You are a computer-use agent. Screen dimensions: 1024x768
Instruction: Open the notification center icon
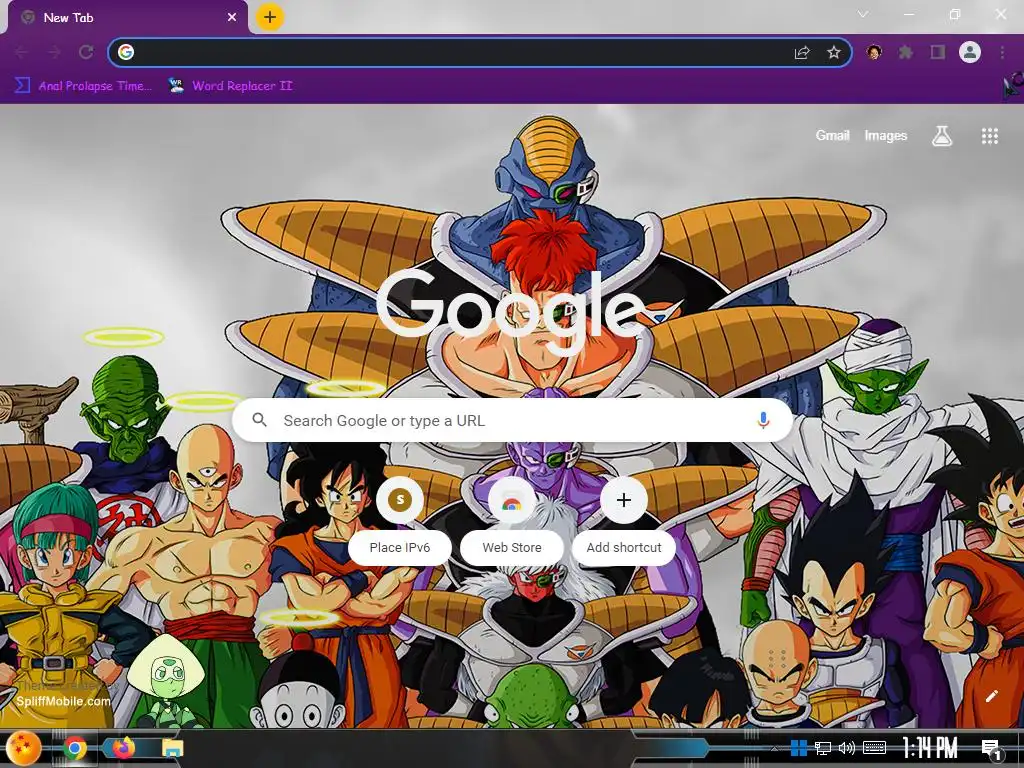(x=992, y=749)
